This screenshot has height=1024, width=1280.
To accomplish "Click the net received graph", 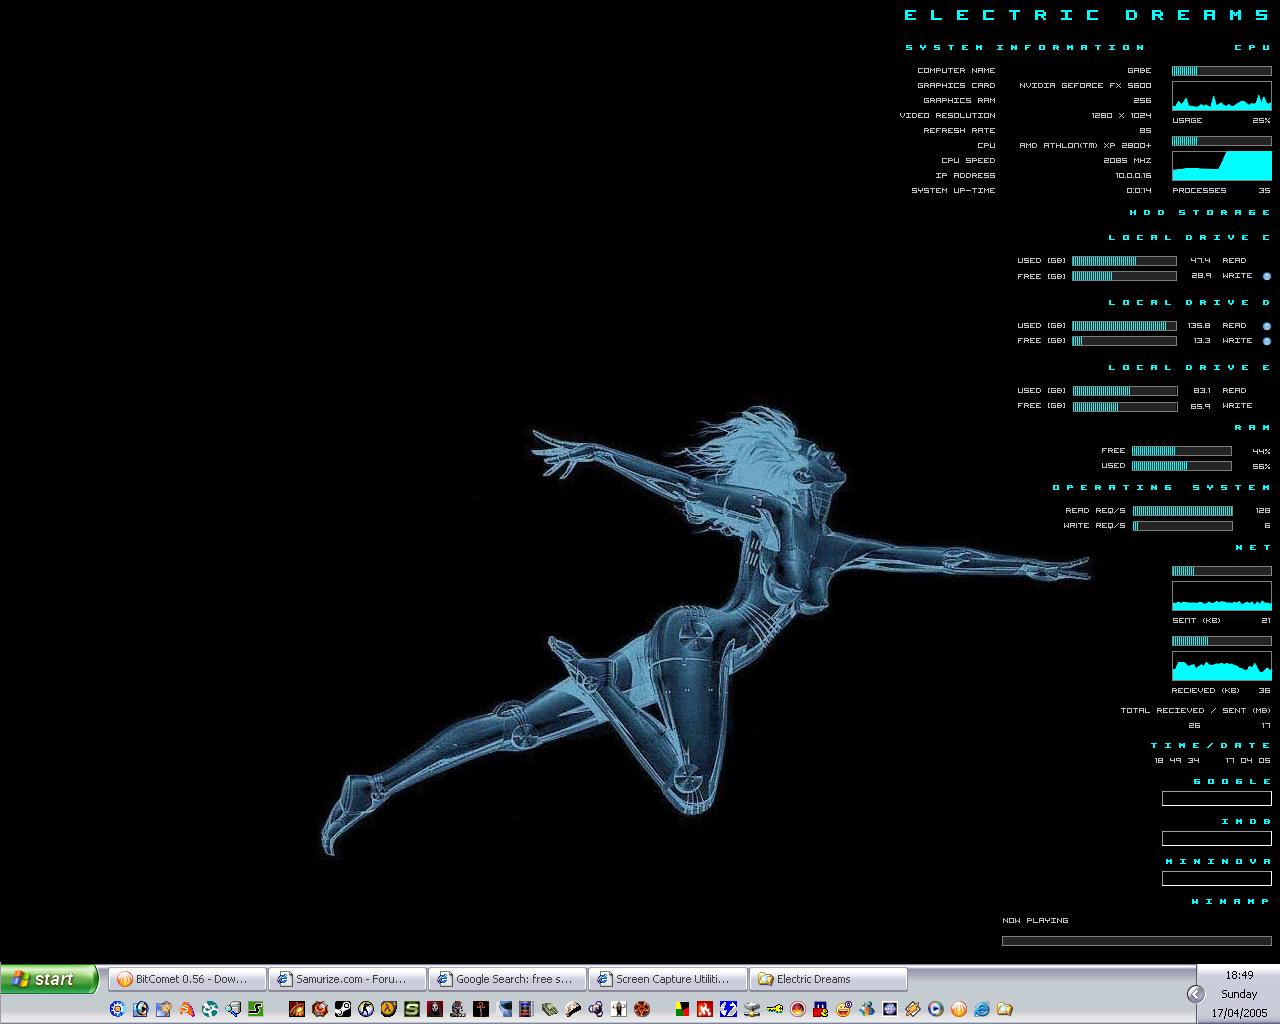I will click(1221, 666).
